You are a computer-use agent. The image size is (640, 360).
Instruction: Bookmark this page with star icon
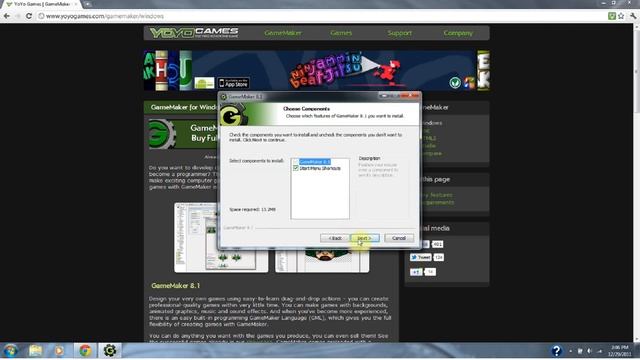pos(621,16)
